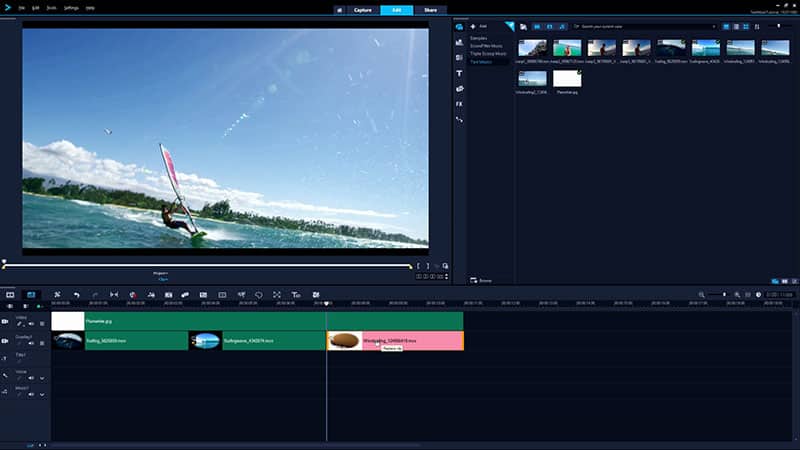Image resolution: width=800 pixels, height=450 pixels.
Task: Switch to the Share tab
Action: tap(430, 10)
